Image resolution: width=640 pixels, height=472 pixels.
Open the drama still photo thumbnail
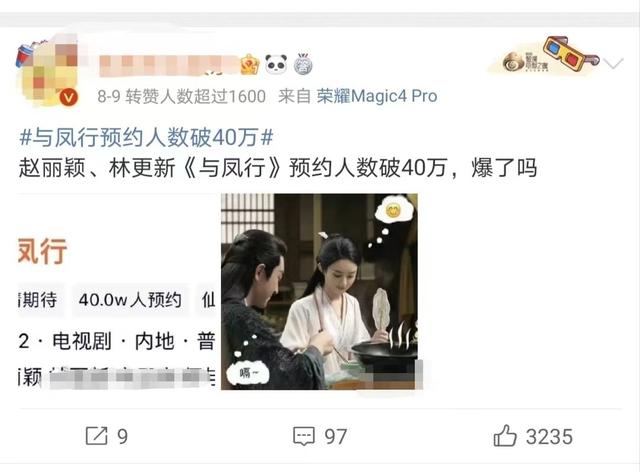click(319, 292)
